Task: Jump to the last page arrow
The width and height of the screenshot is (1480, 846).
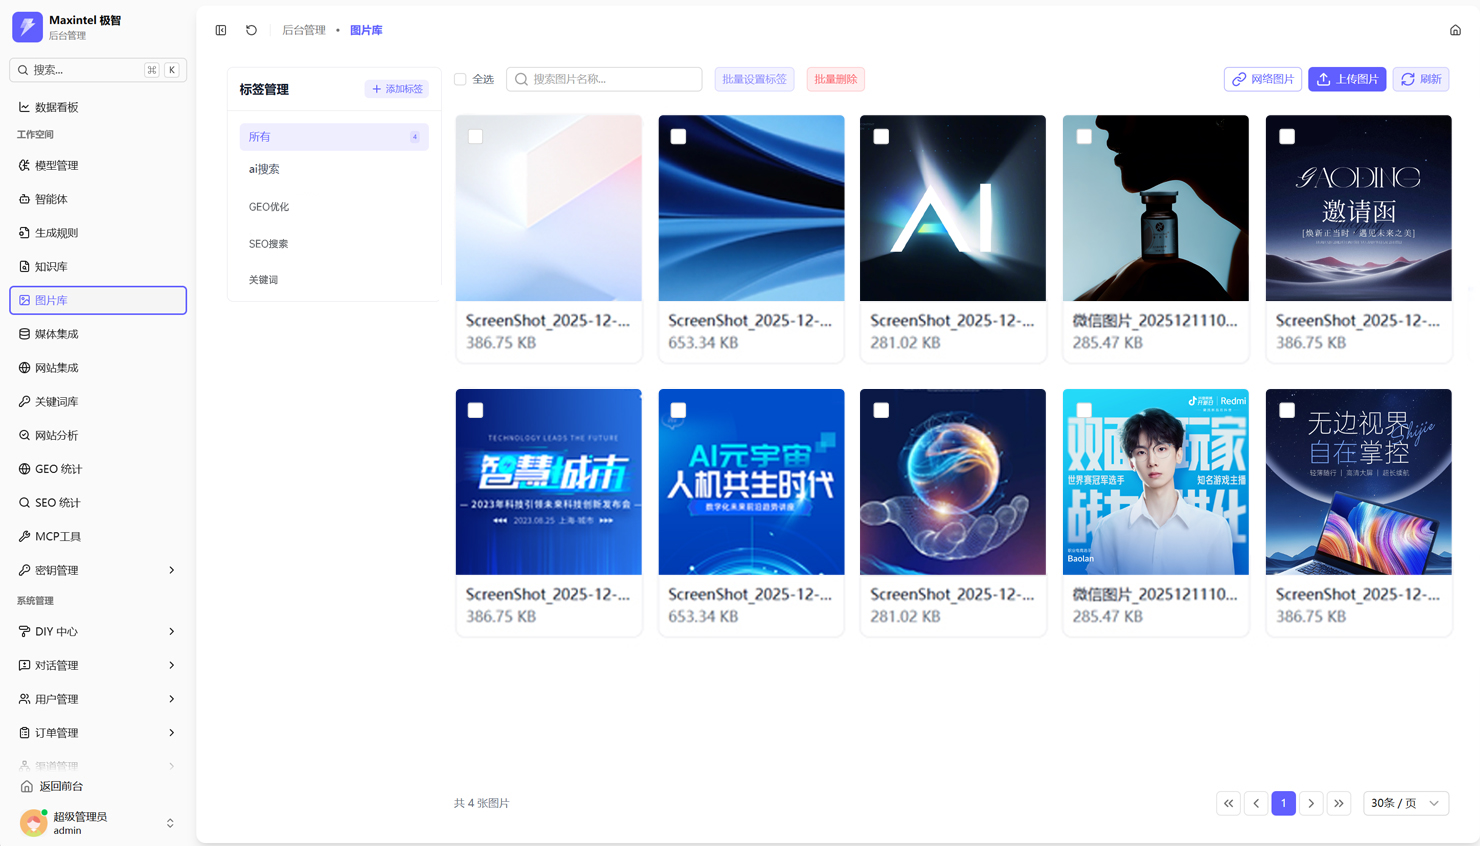Action: [x=1339, y=803]
